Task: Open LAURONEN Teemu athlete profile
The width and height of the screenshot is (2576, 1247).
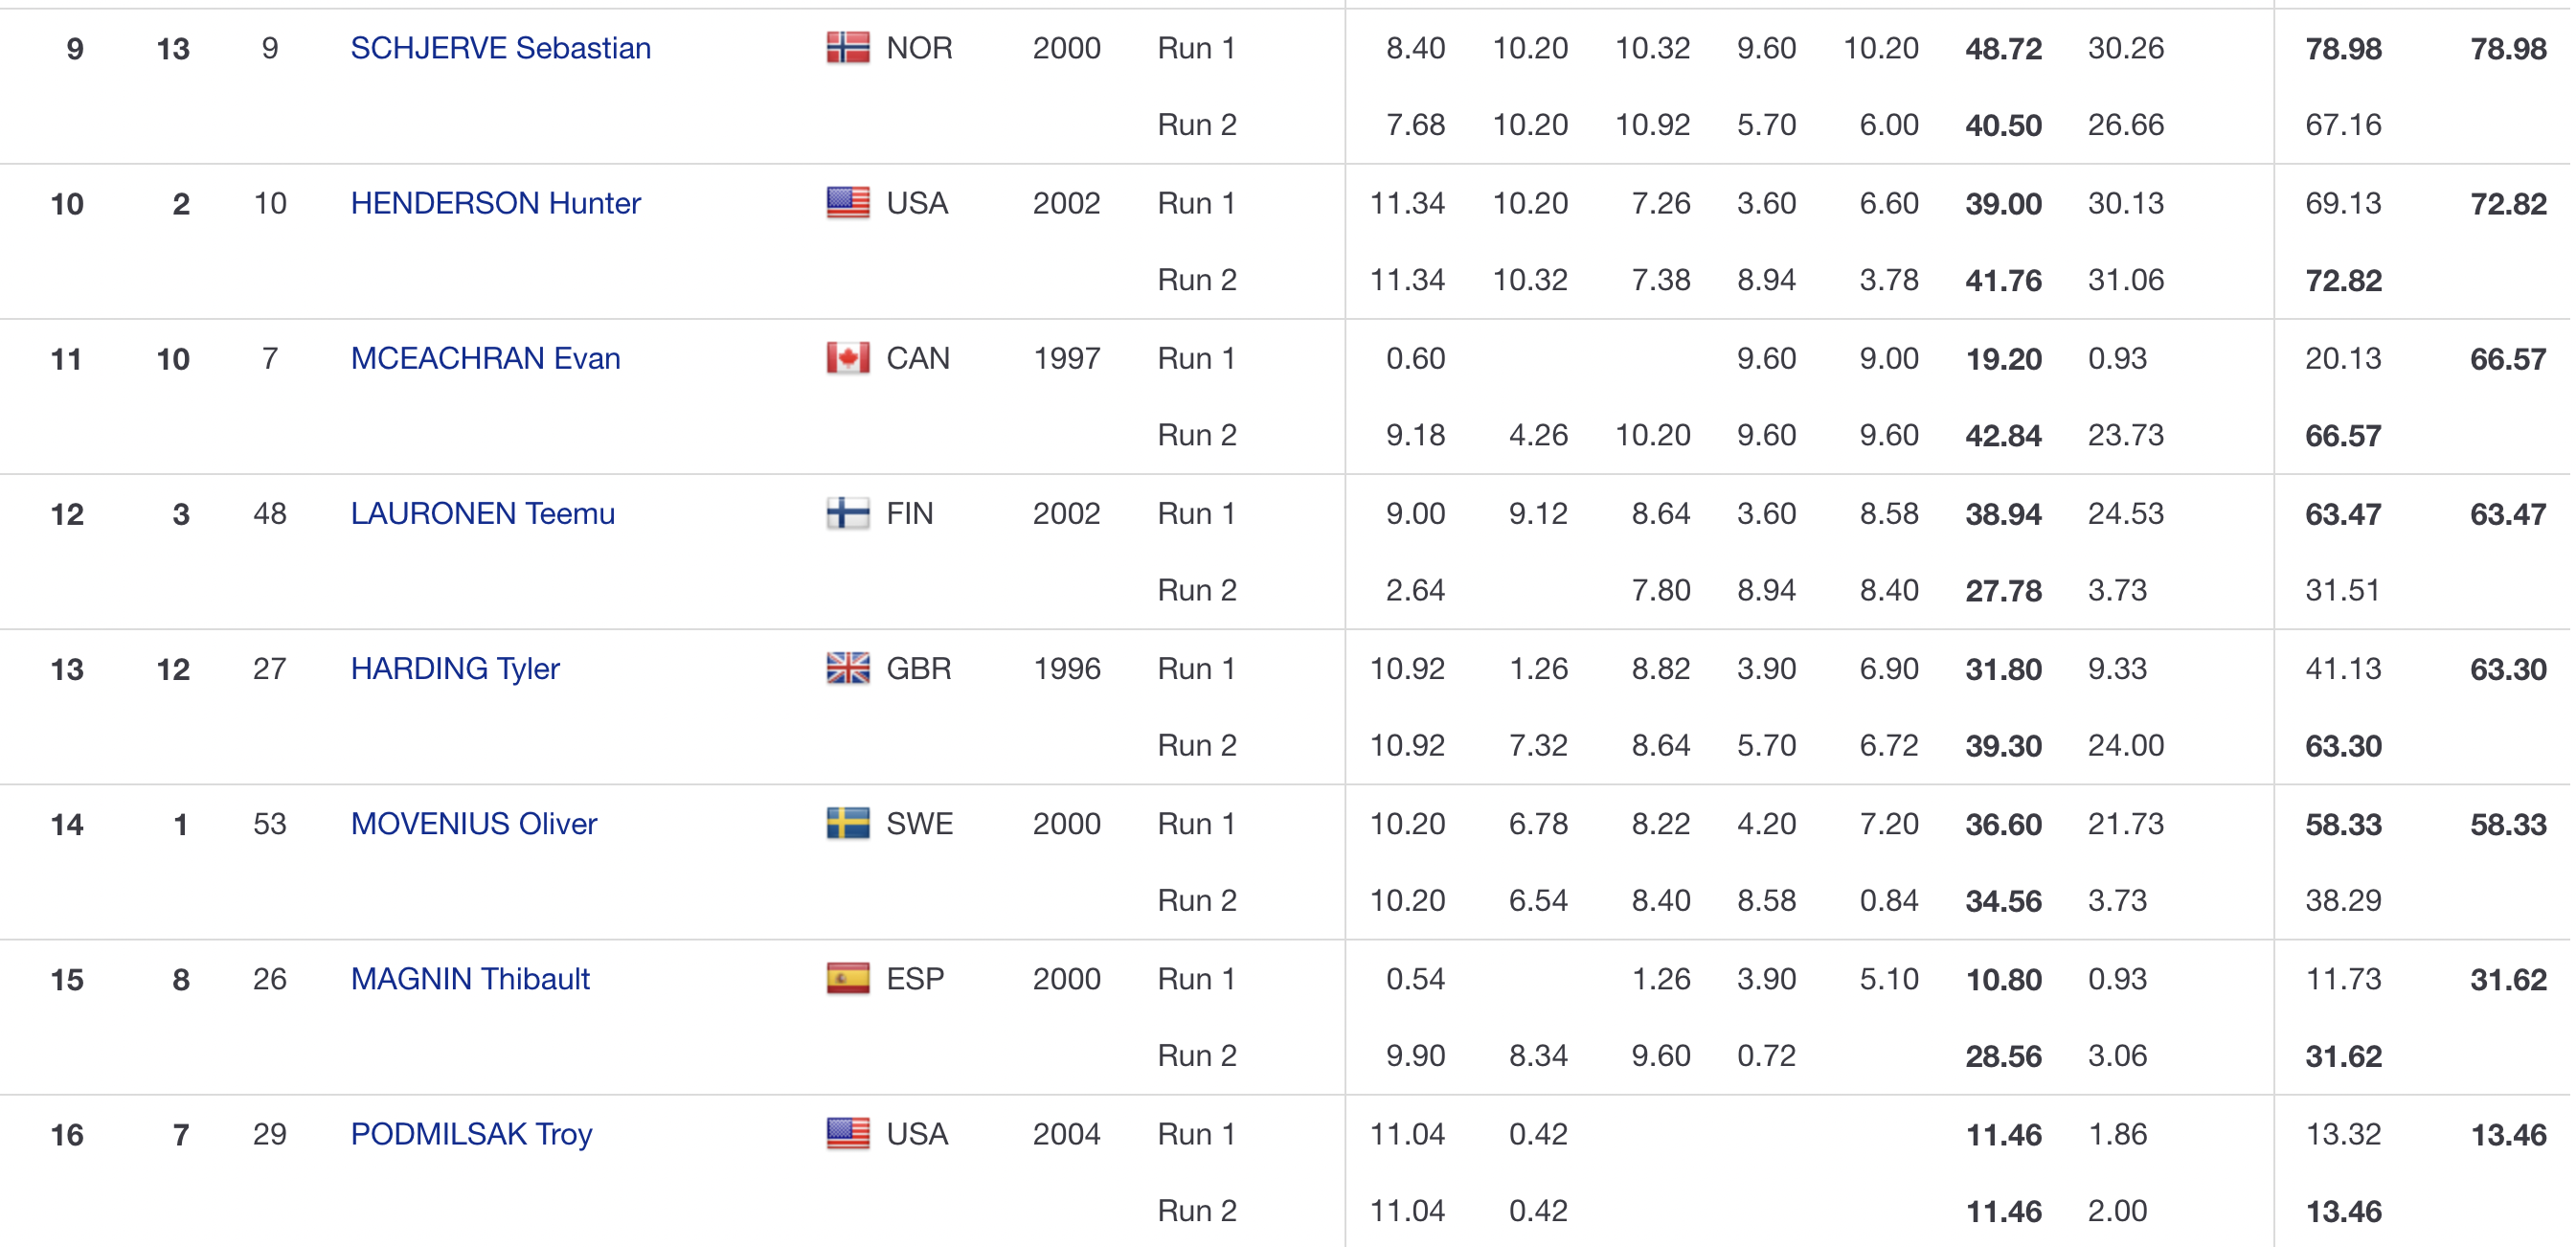Action: pos(482,513)
